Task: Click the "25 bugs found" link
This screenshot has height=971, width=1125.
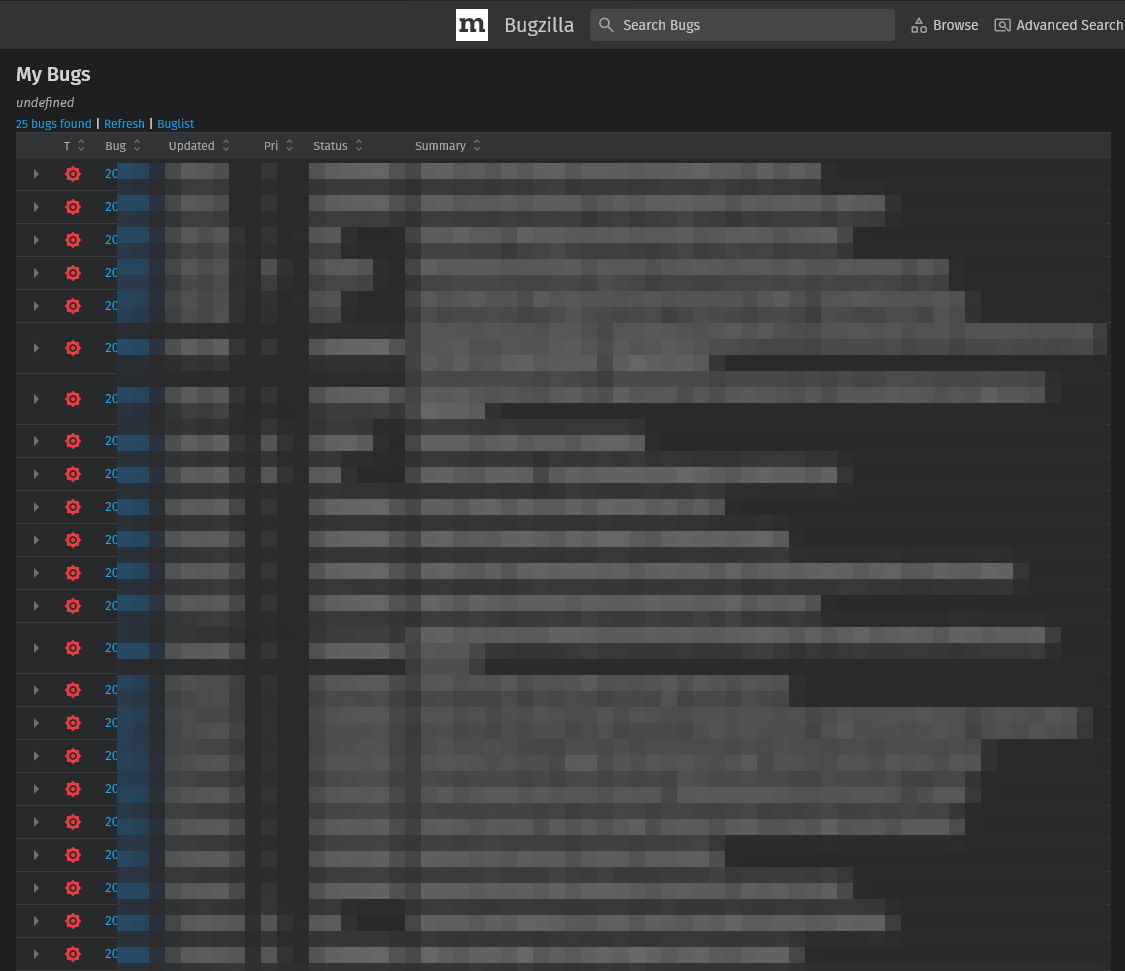Action: click(53, 124)
